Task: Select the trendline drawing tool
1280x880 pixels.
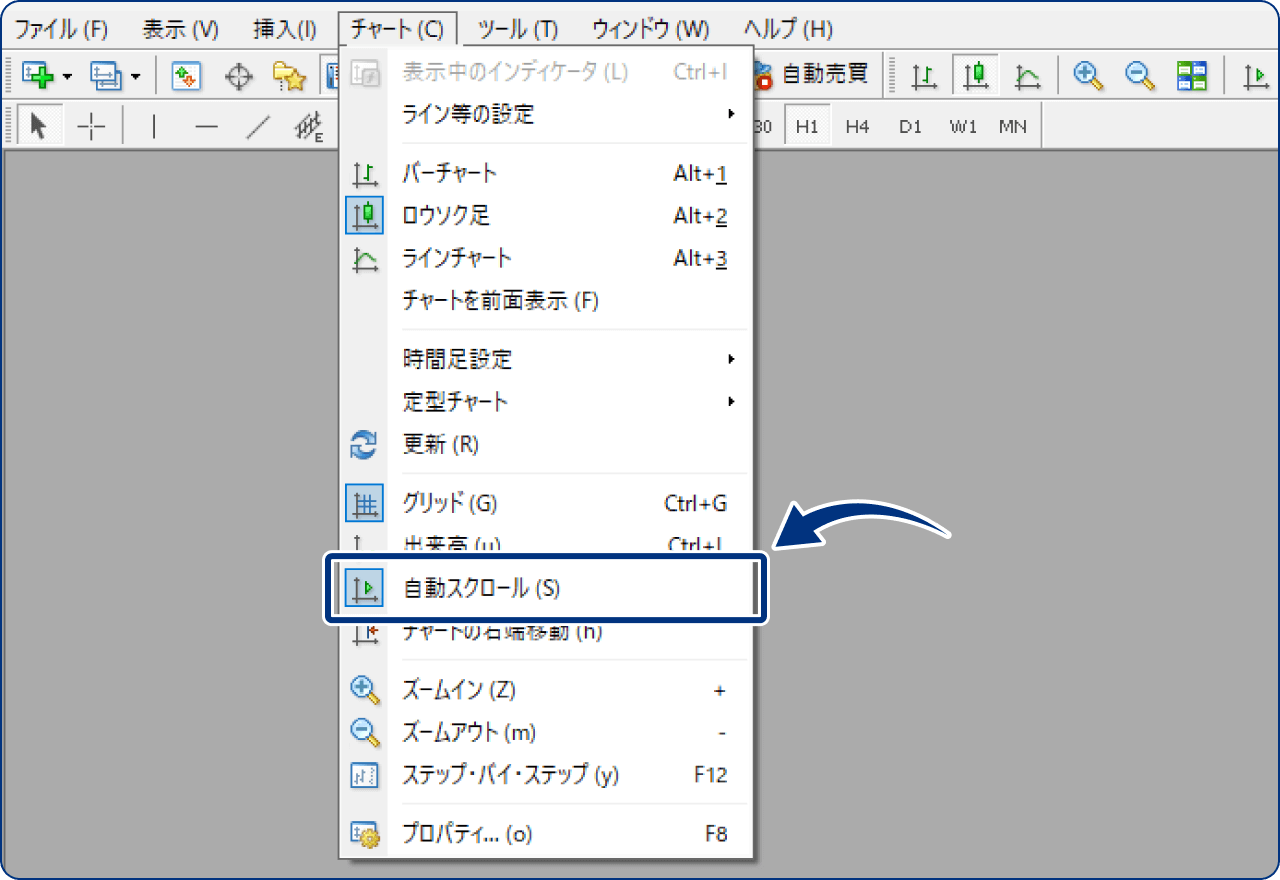Action: click(256, 126)
